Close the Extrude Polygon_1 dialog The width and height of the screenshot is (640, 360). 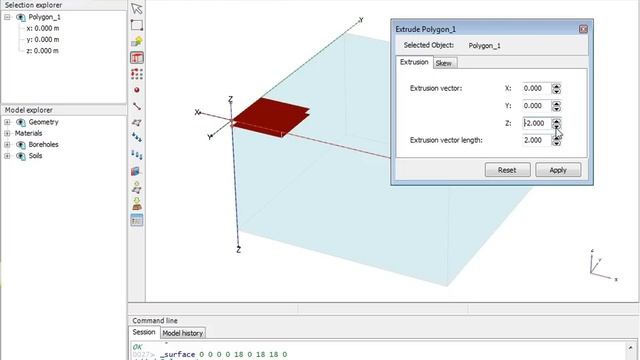click(583, 29)
